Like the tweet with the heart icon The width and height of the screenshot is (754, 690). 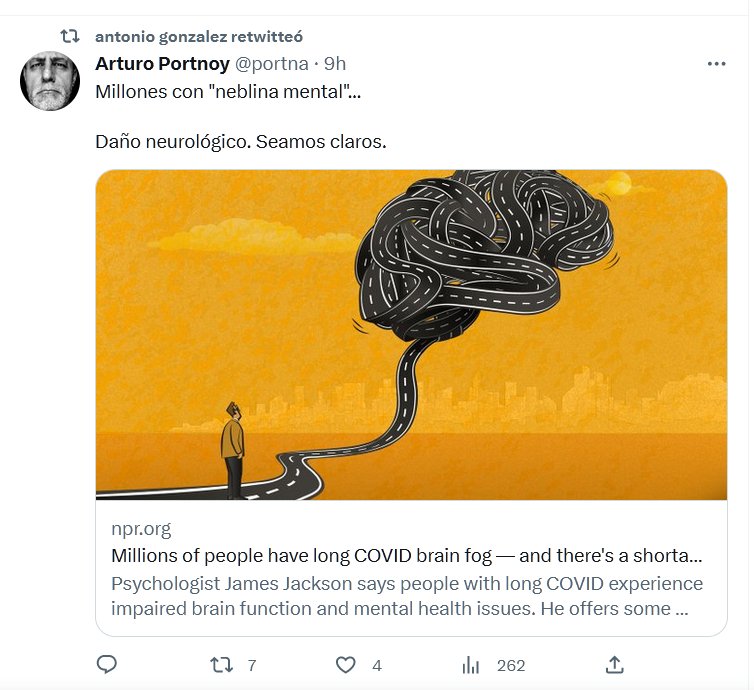pyautogui.click(x=345, y=665)
